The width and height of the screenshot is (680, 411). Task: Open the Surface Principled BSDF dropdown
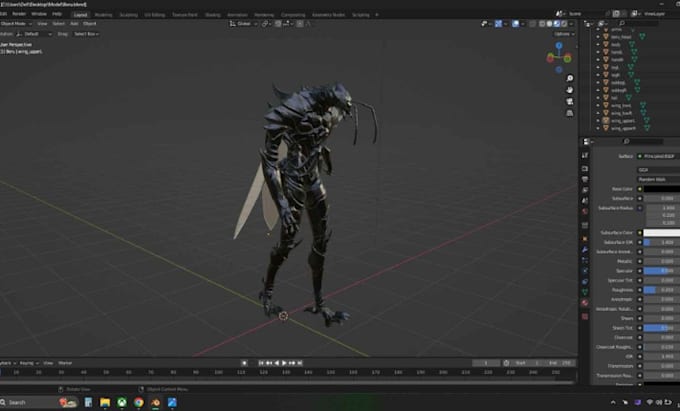pos(658,156)
